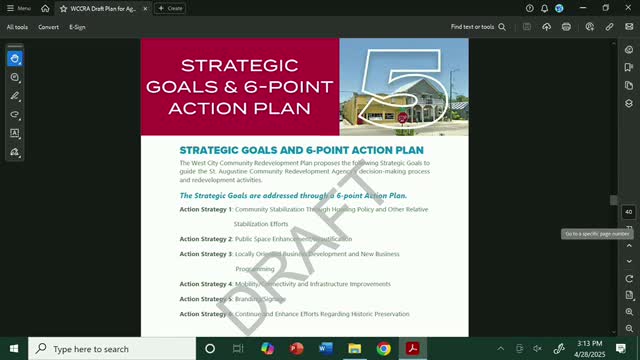Click the Windows Start button
This screenshot has height=360, width=640.
14,349
